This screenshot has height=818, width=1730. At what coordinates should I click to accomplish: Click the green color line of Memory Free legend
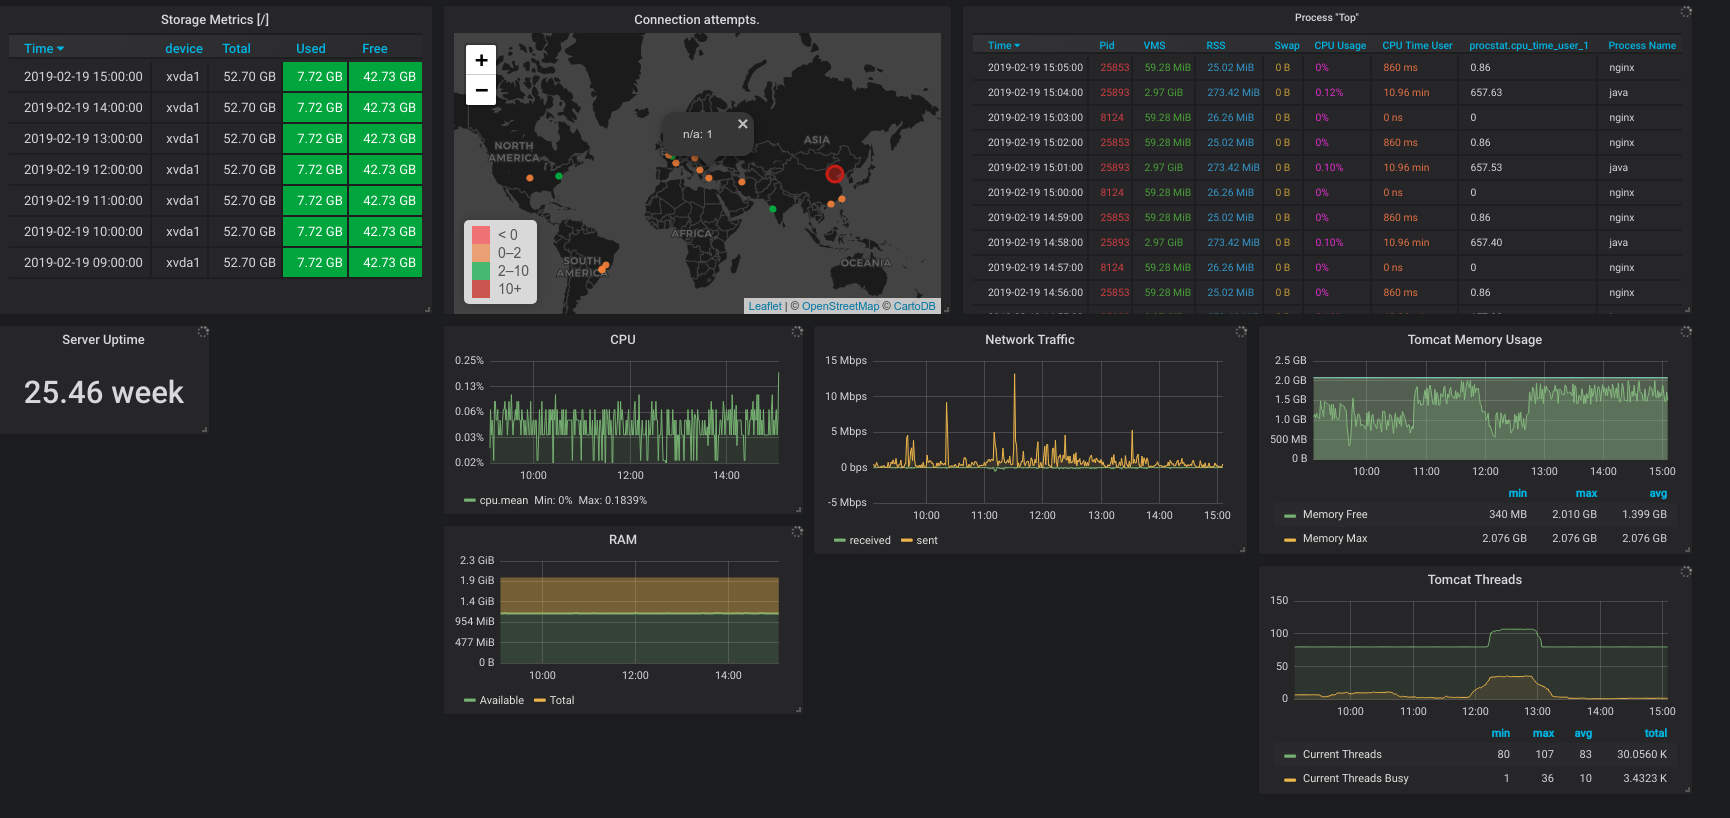click(1290, 515)
